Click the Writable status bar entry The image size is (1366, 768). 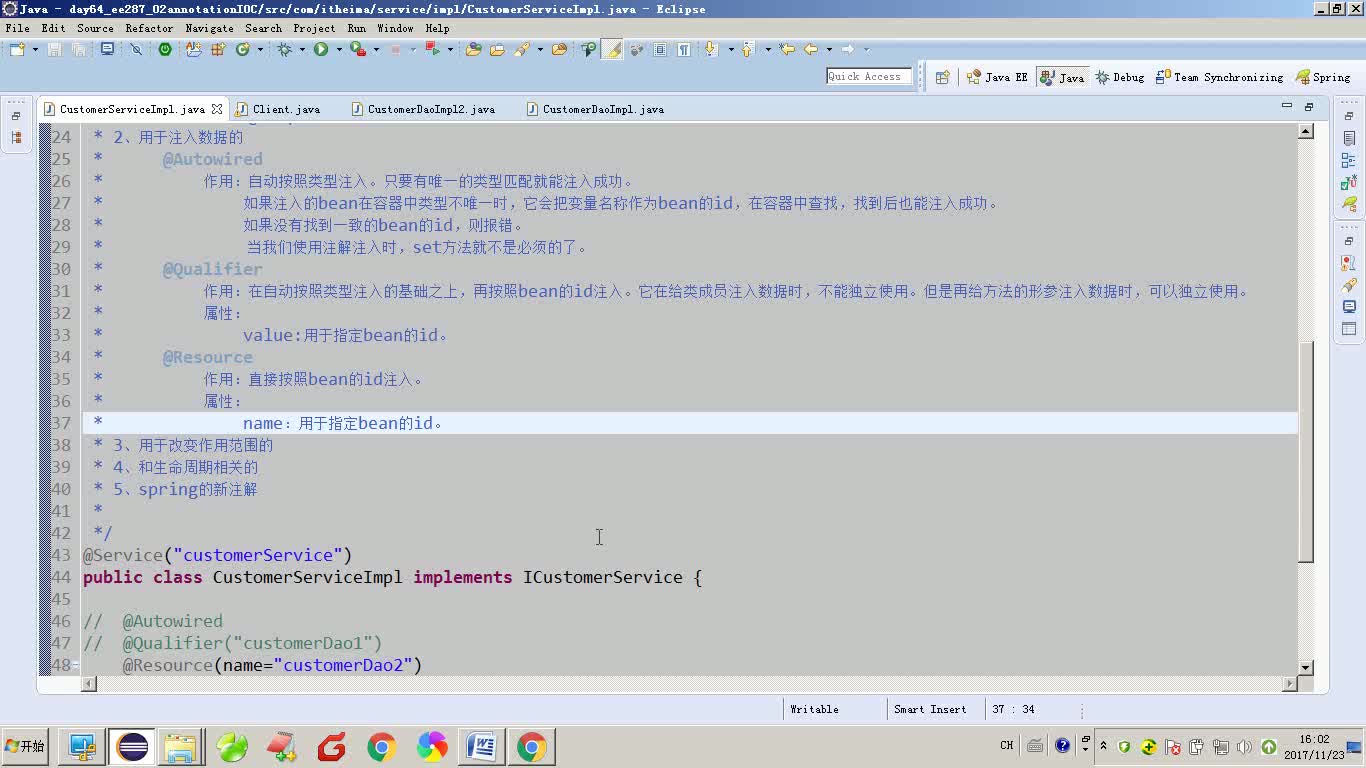click(x=814, y=709)
